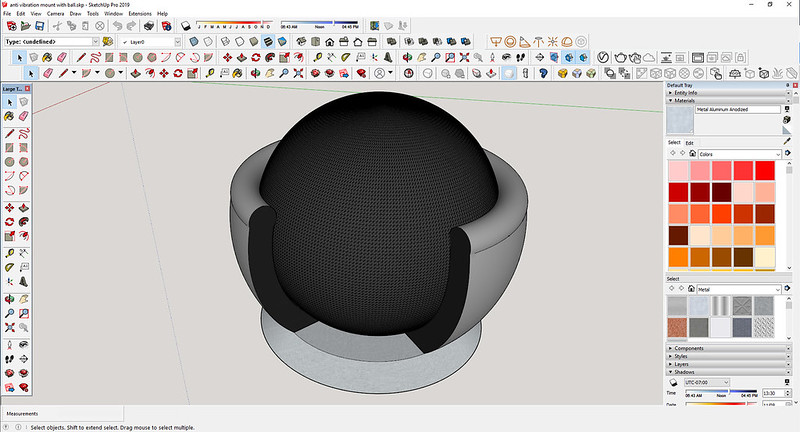This screenshot has width=800, height=432.
Task: Open the Extensions menu
Action: (140, 13)
